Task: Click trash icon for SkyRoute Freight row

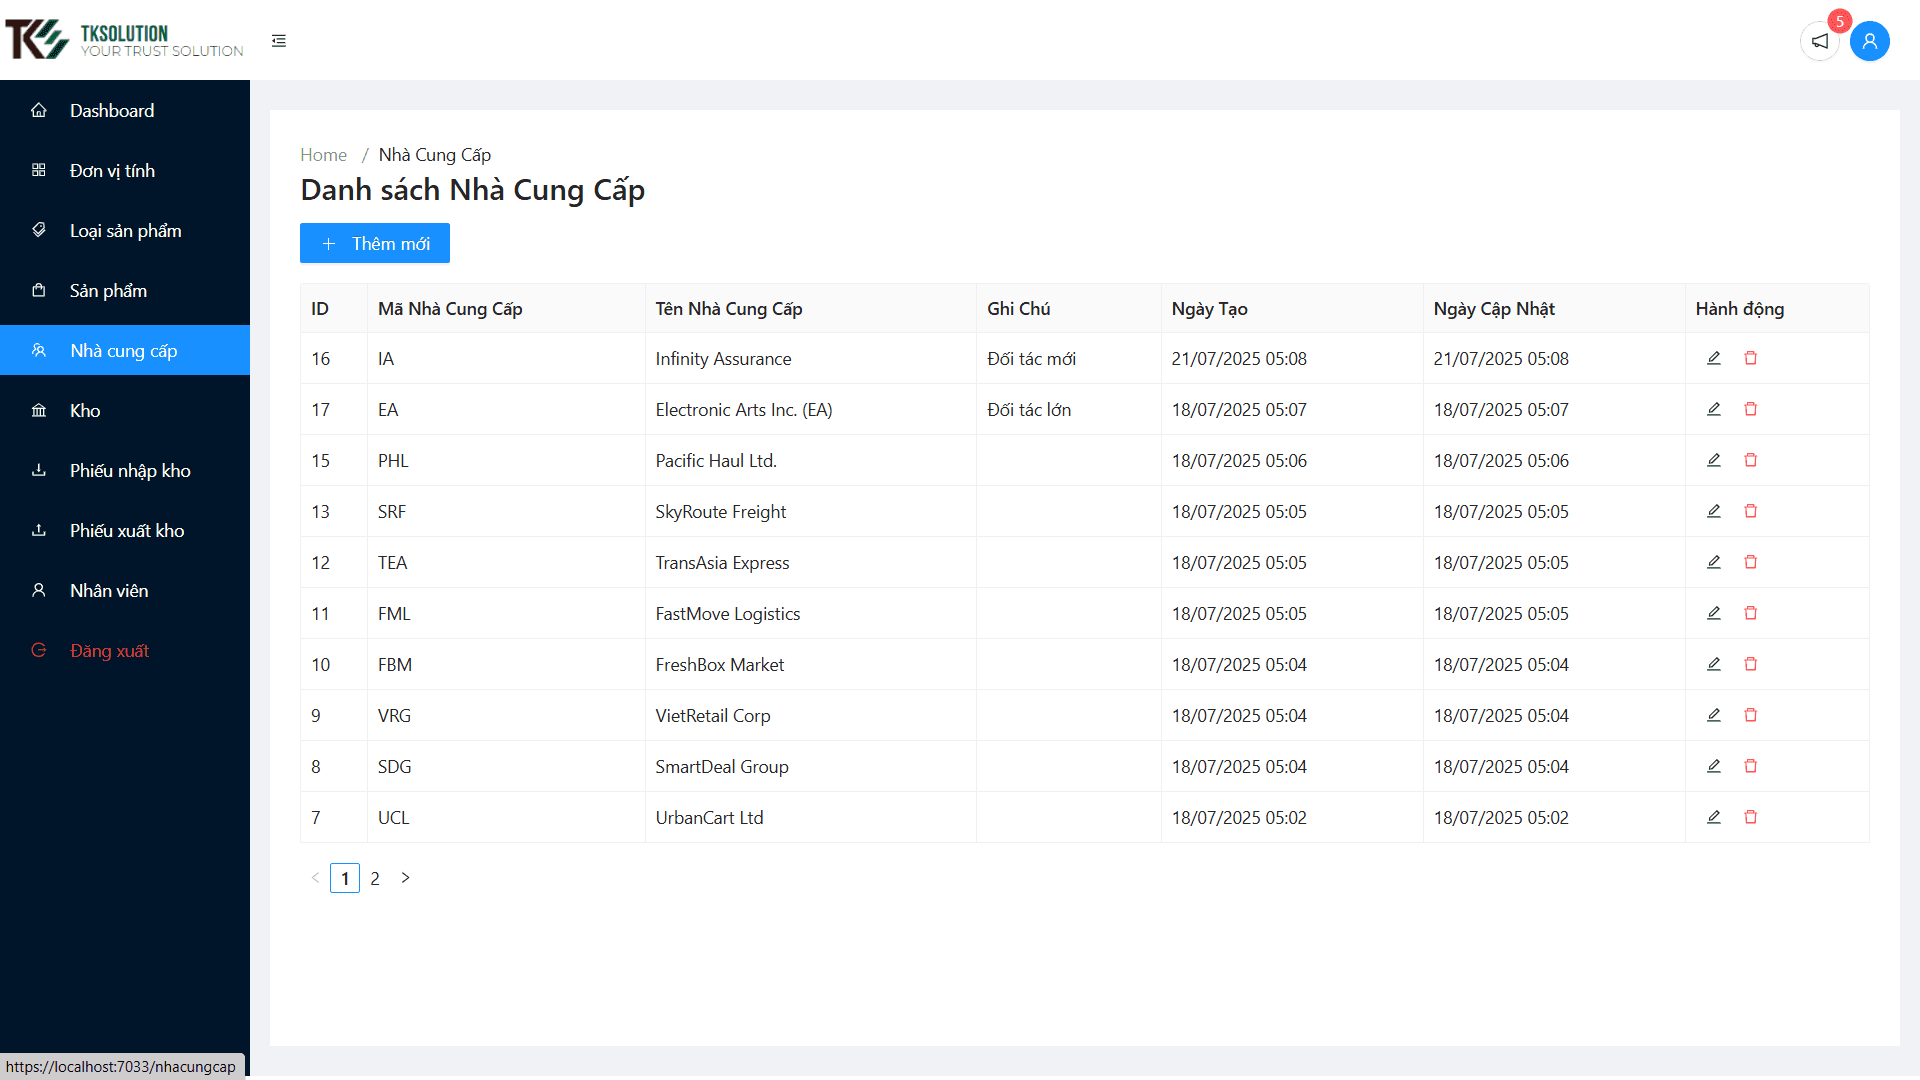Action: (1750, 511)
